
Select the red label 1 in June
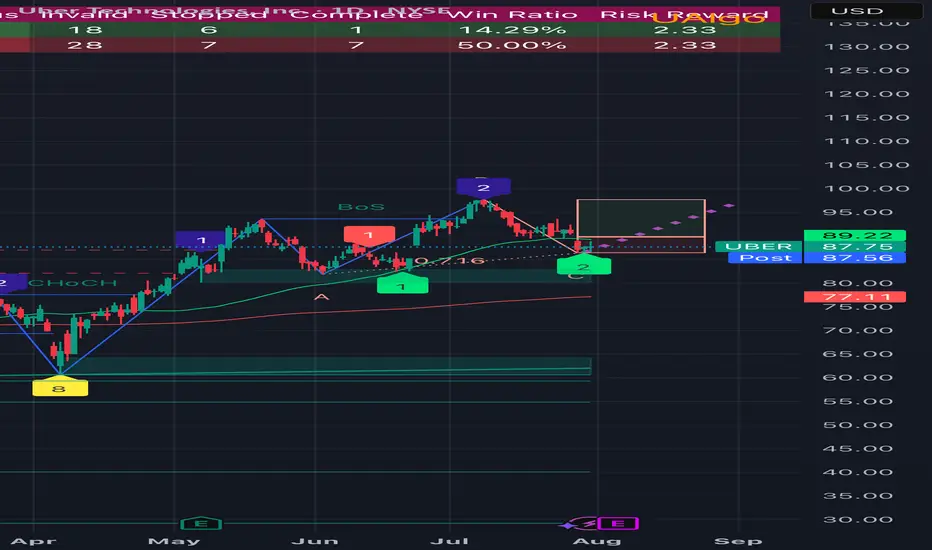[x=369, y=235]
